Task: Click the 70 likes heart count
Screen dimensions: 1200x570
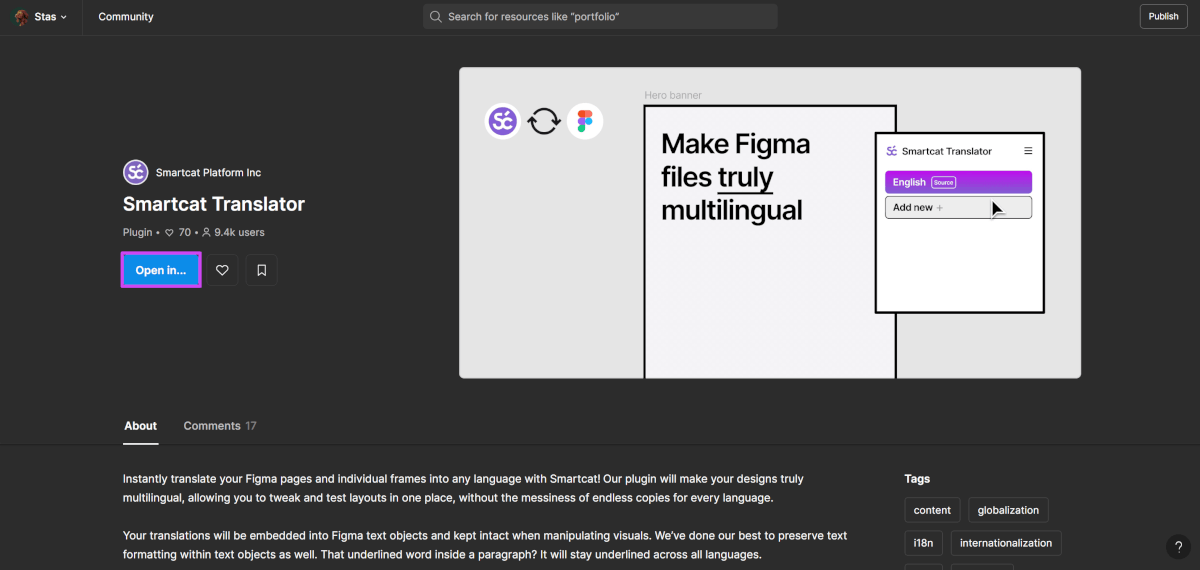Action: [x=178, y=232]
